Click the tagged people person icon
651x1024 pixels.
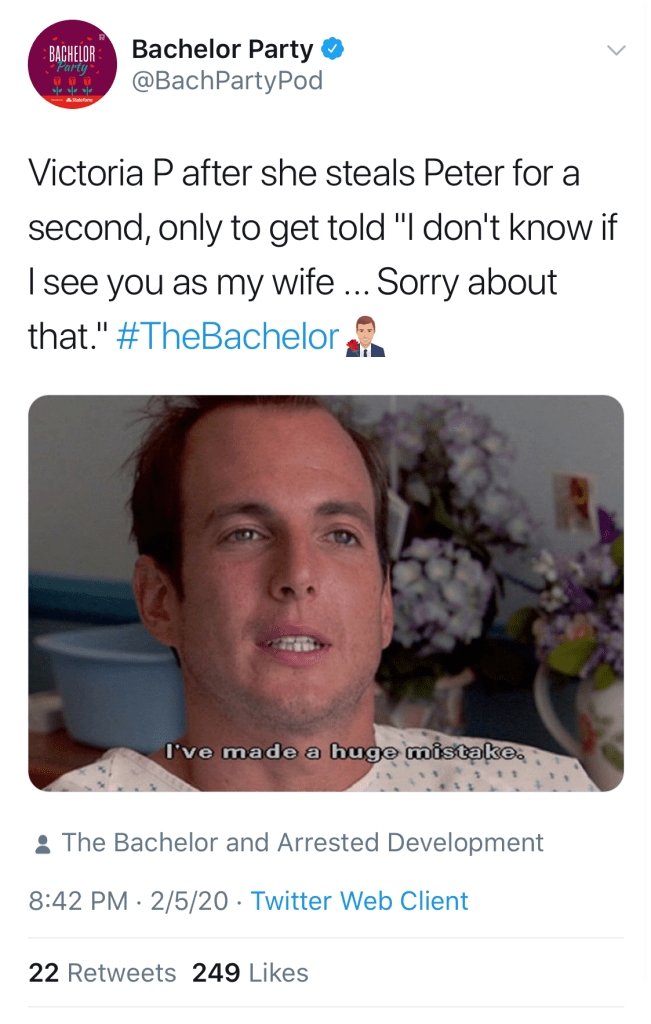43,844
